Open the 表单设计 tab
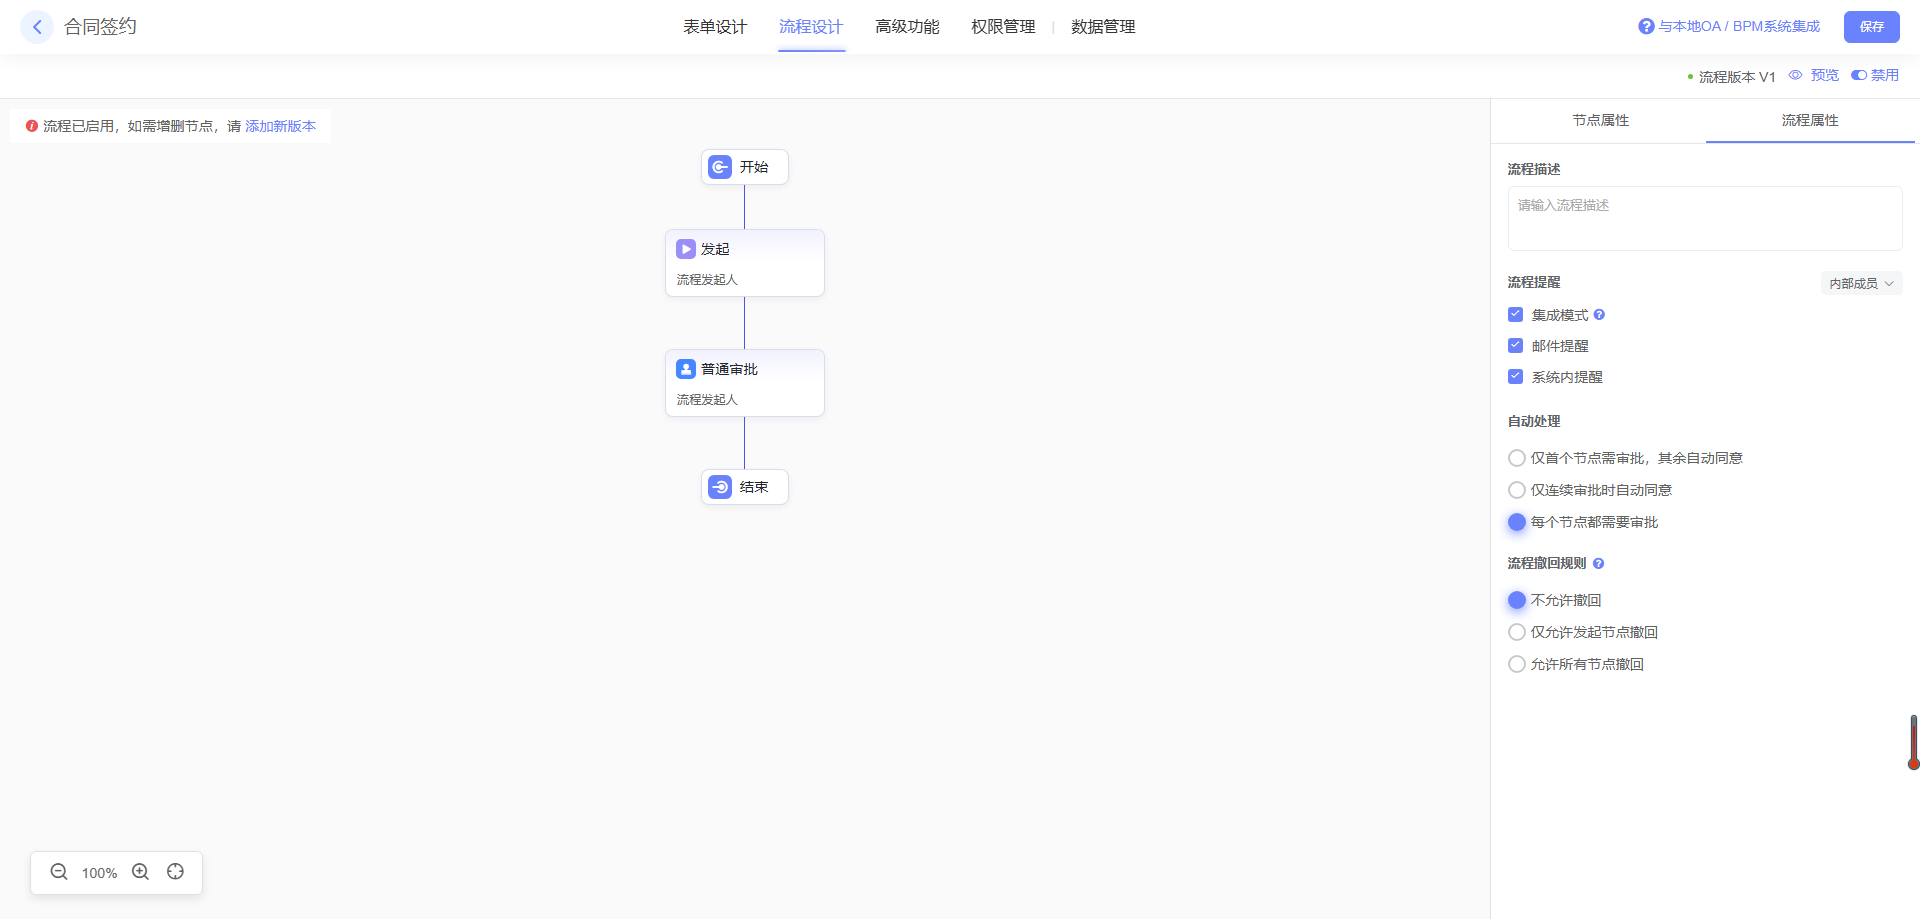 click(x=715, y=27)
